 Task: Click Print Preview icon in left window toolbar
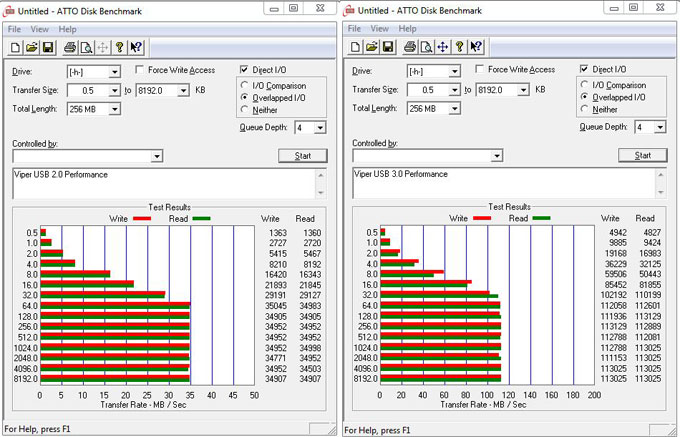coord(86,47)
